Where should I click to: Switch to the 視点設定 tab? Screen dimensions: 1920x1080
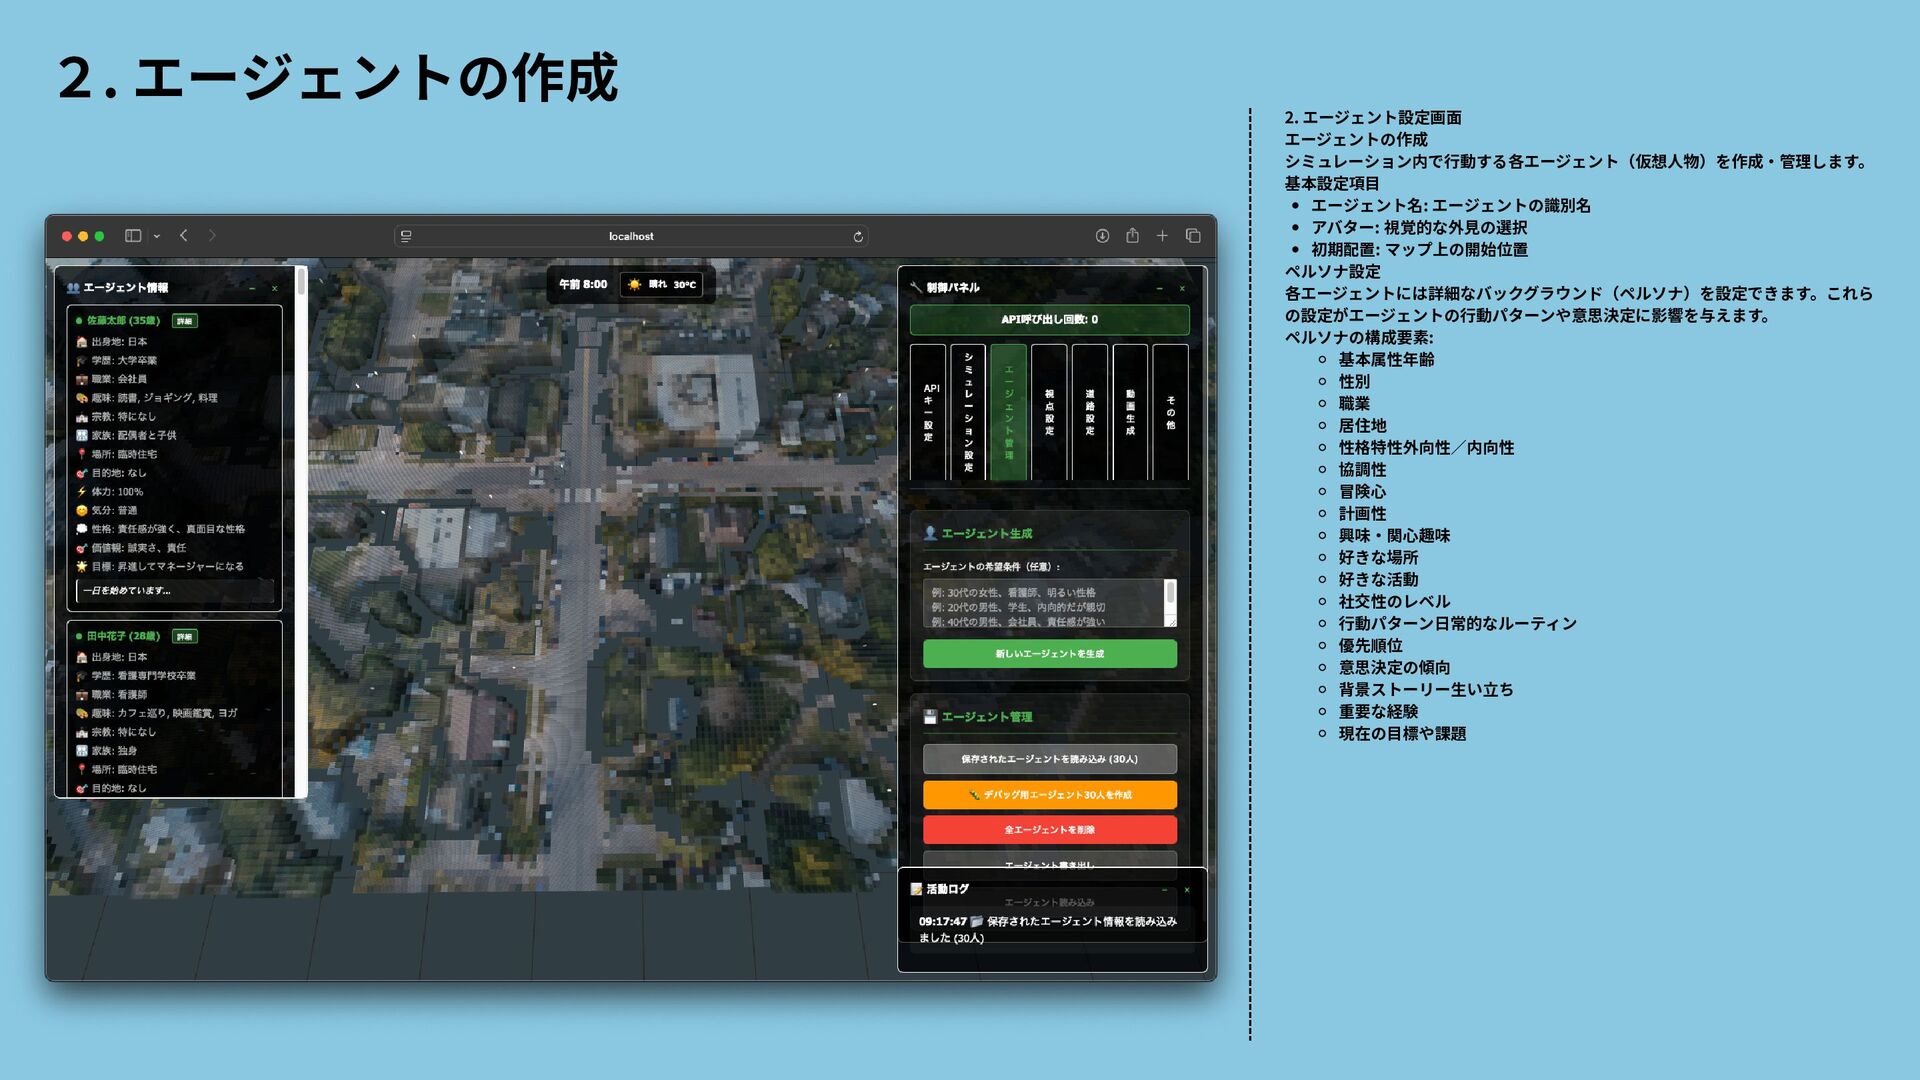(1049, 412)
